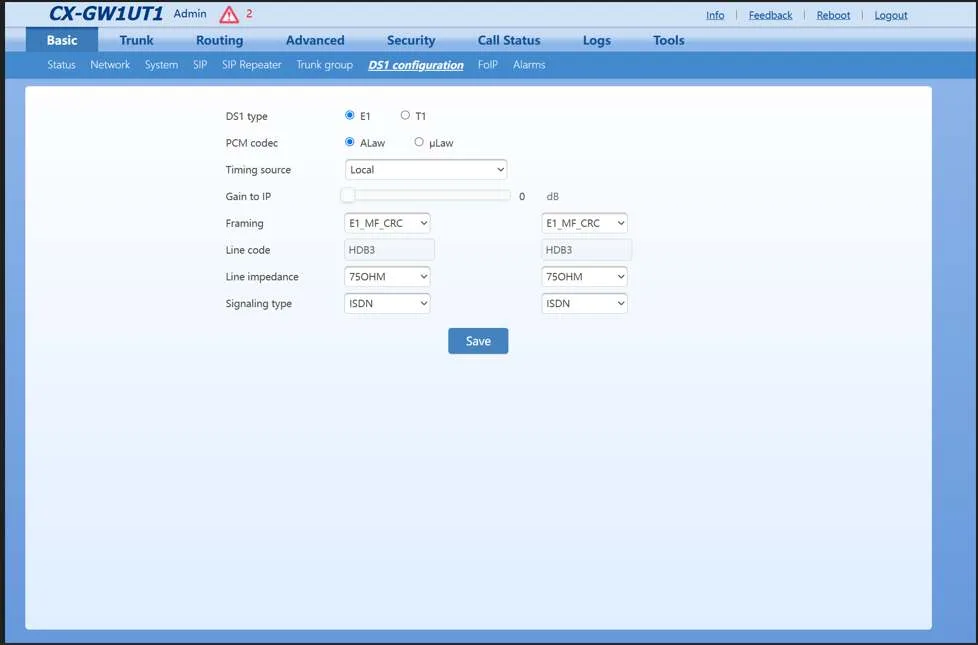978x645 pixels.
Task: Open the Network submenu page
Action: [x=110, y=65]
